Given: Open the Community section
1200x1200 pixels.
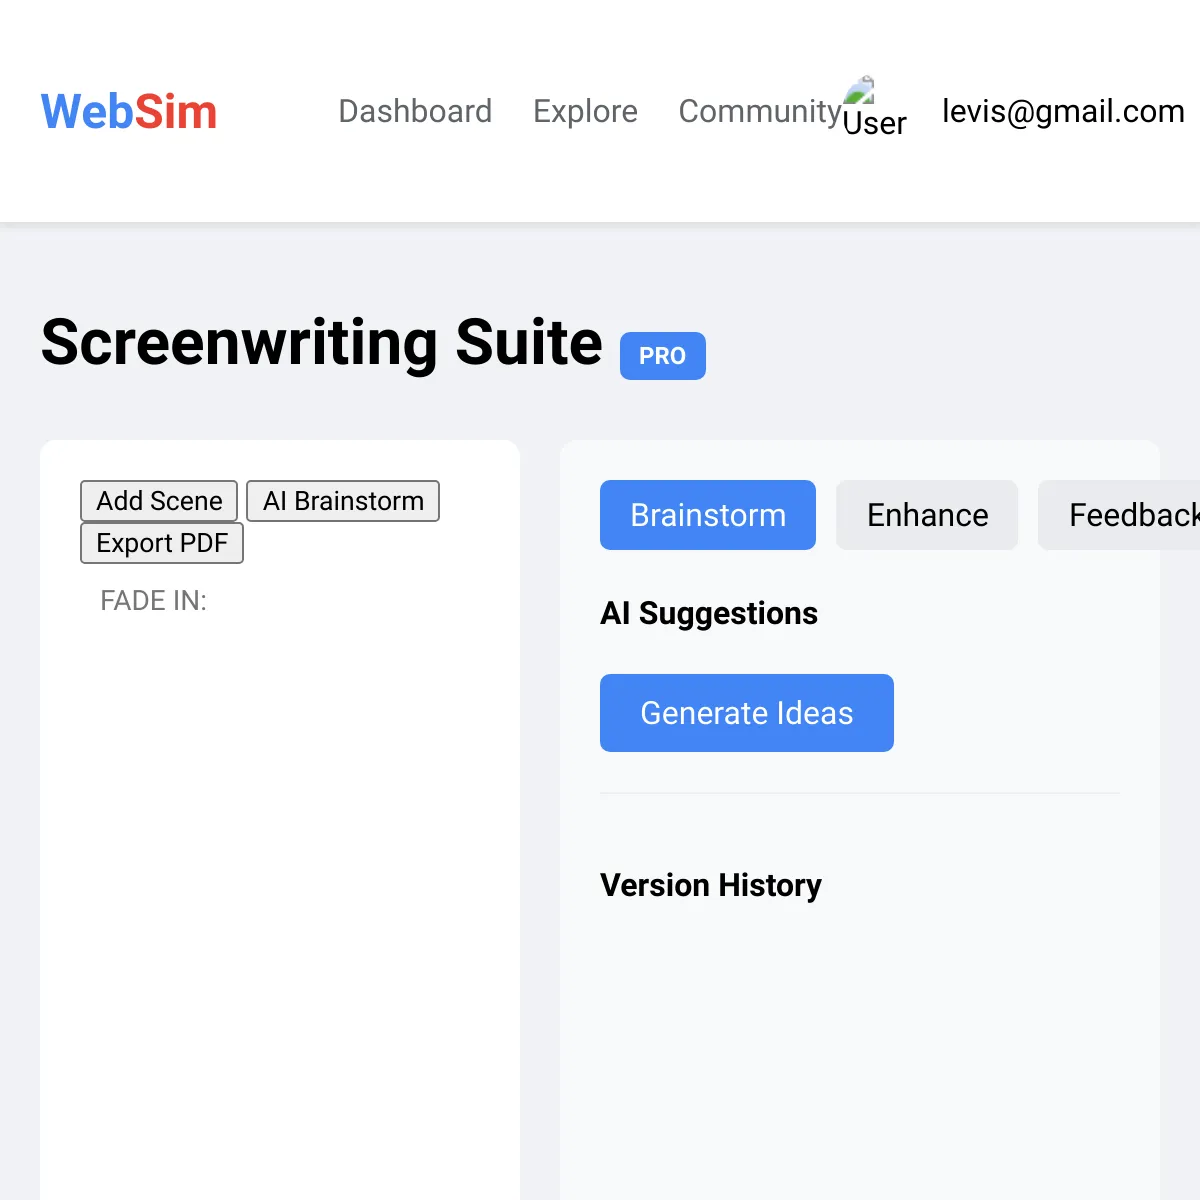Looking at the screenshot, I should tap(760, 111).
